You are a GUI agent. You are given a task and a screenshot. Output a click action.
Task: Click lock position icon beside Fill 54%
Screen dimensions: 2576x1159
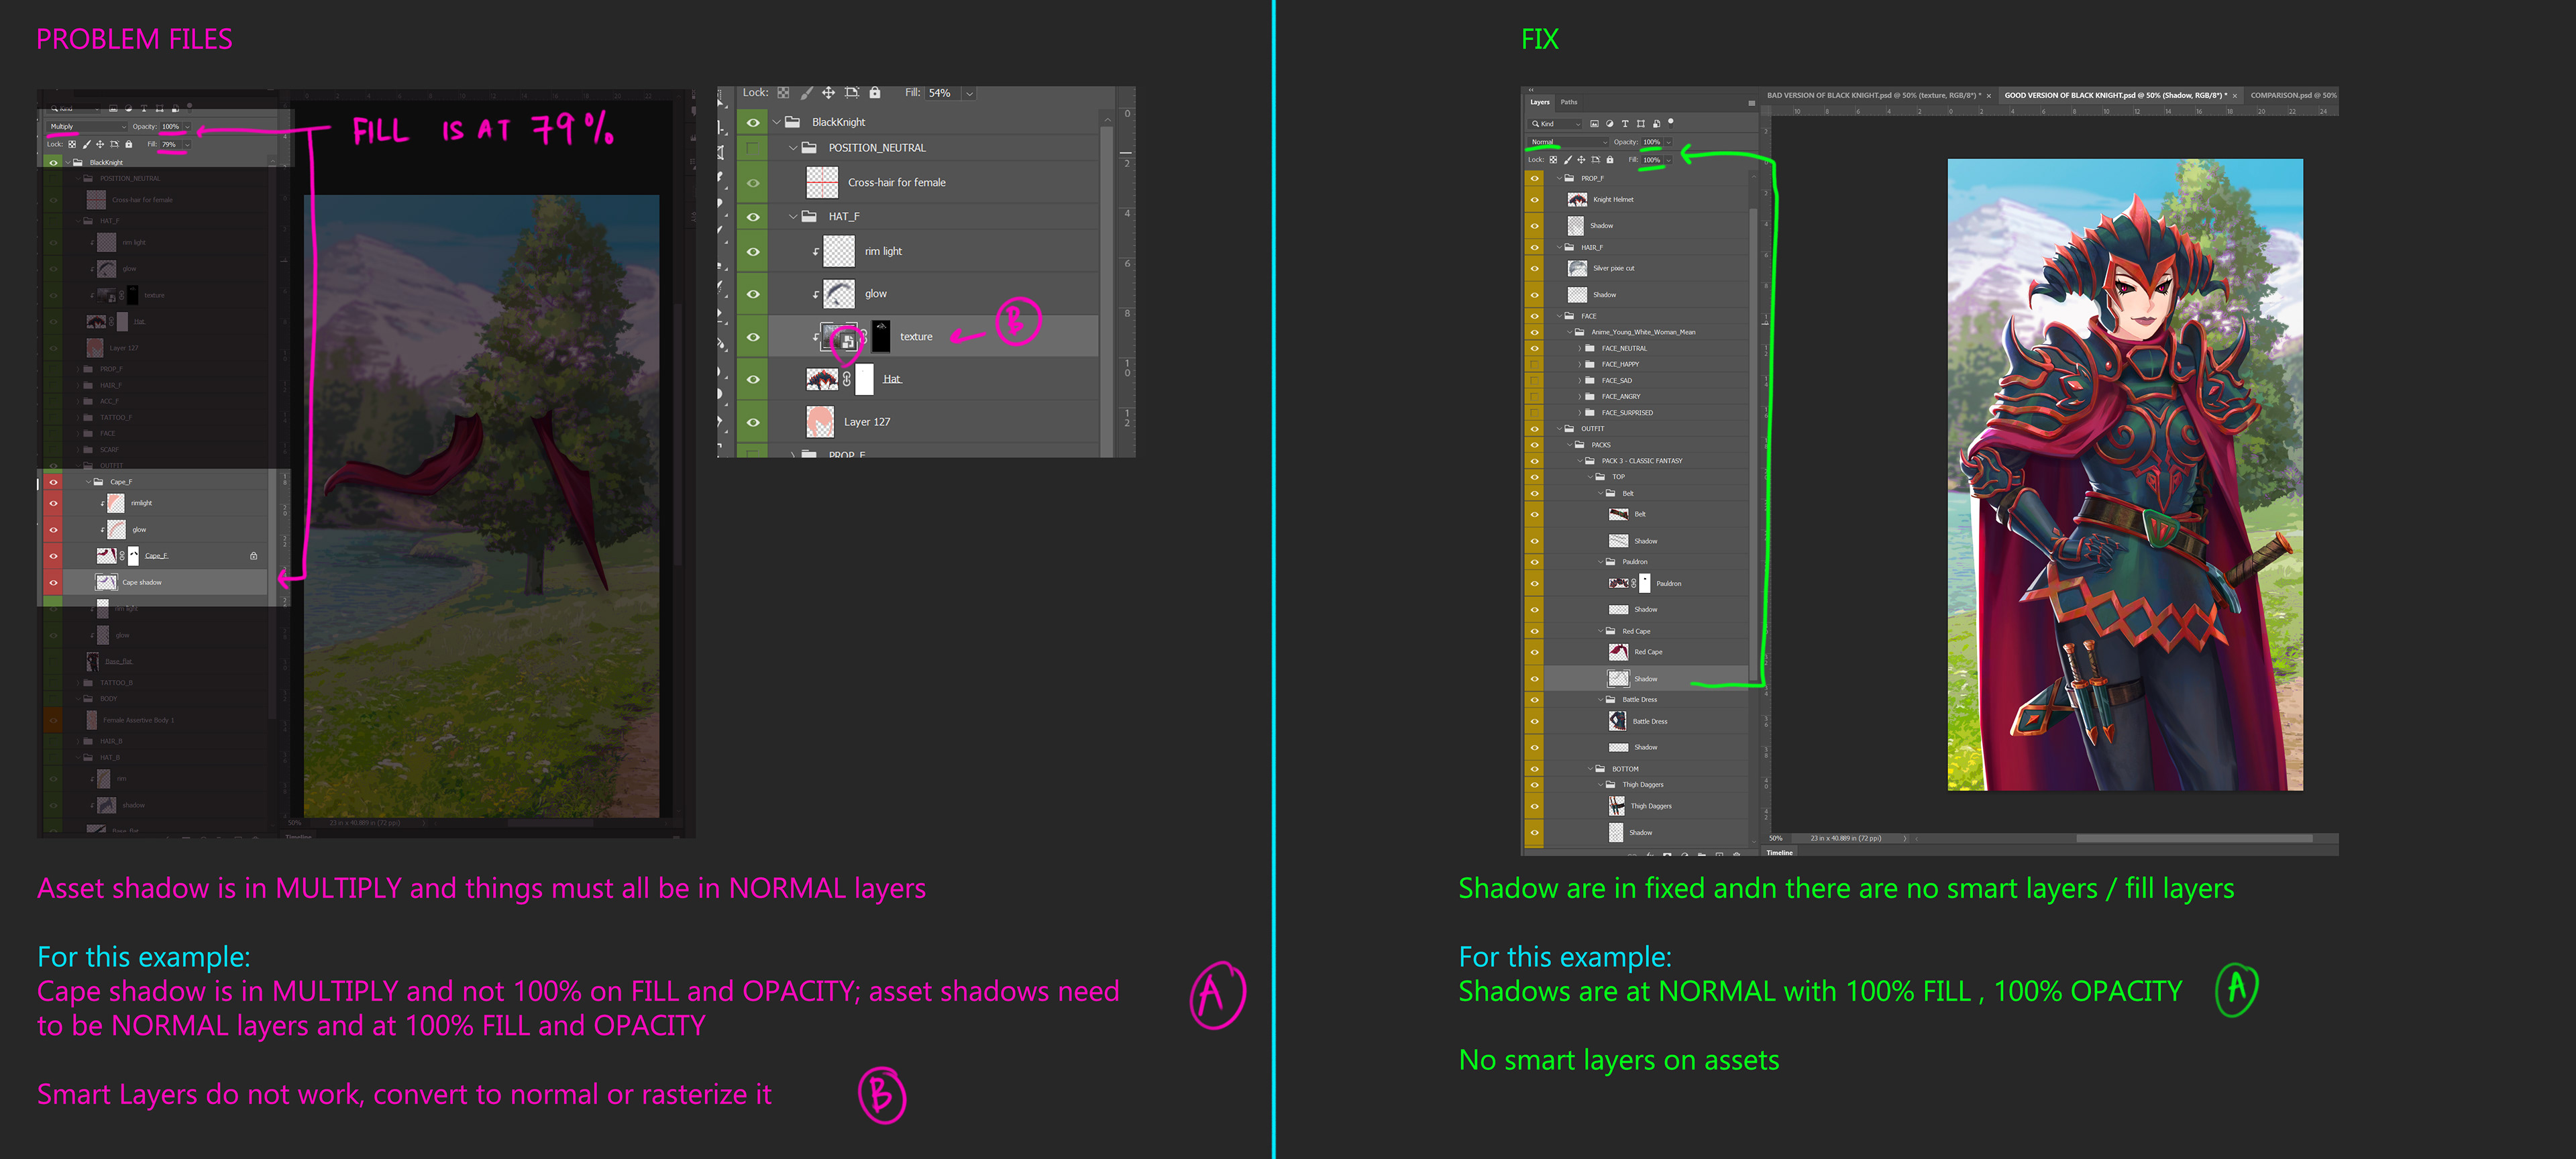click(828, 93)
